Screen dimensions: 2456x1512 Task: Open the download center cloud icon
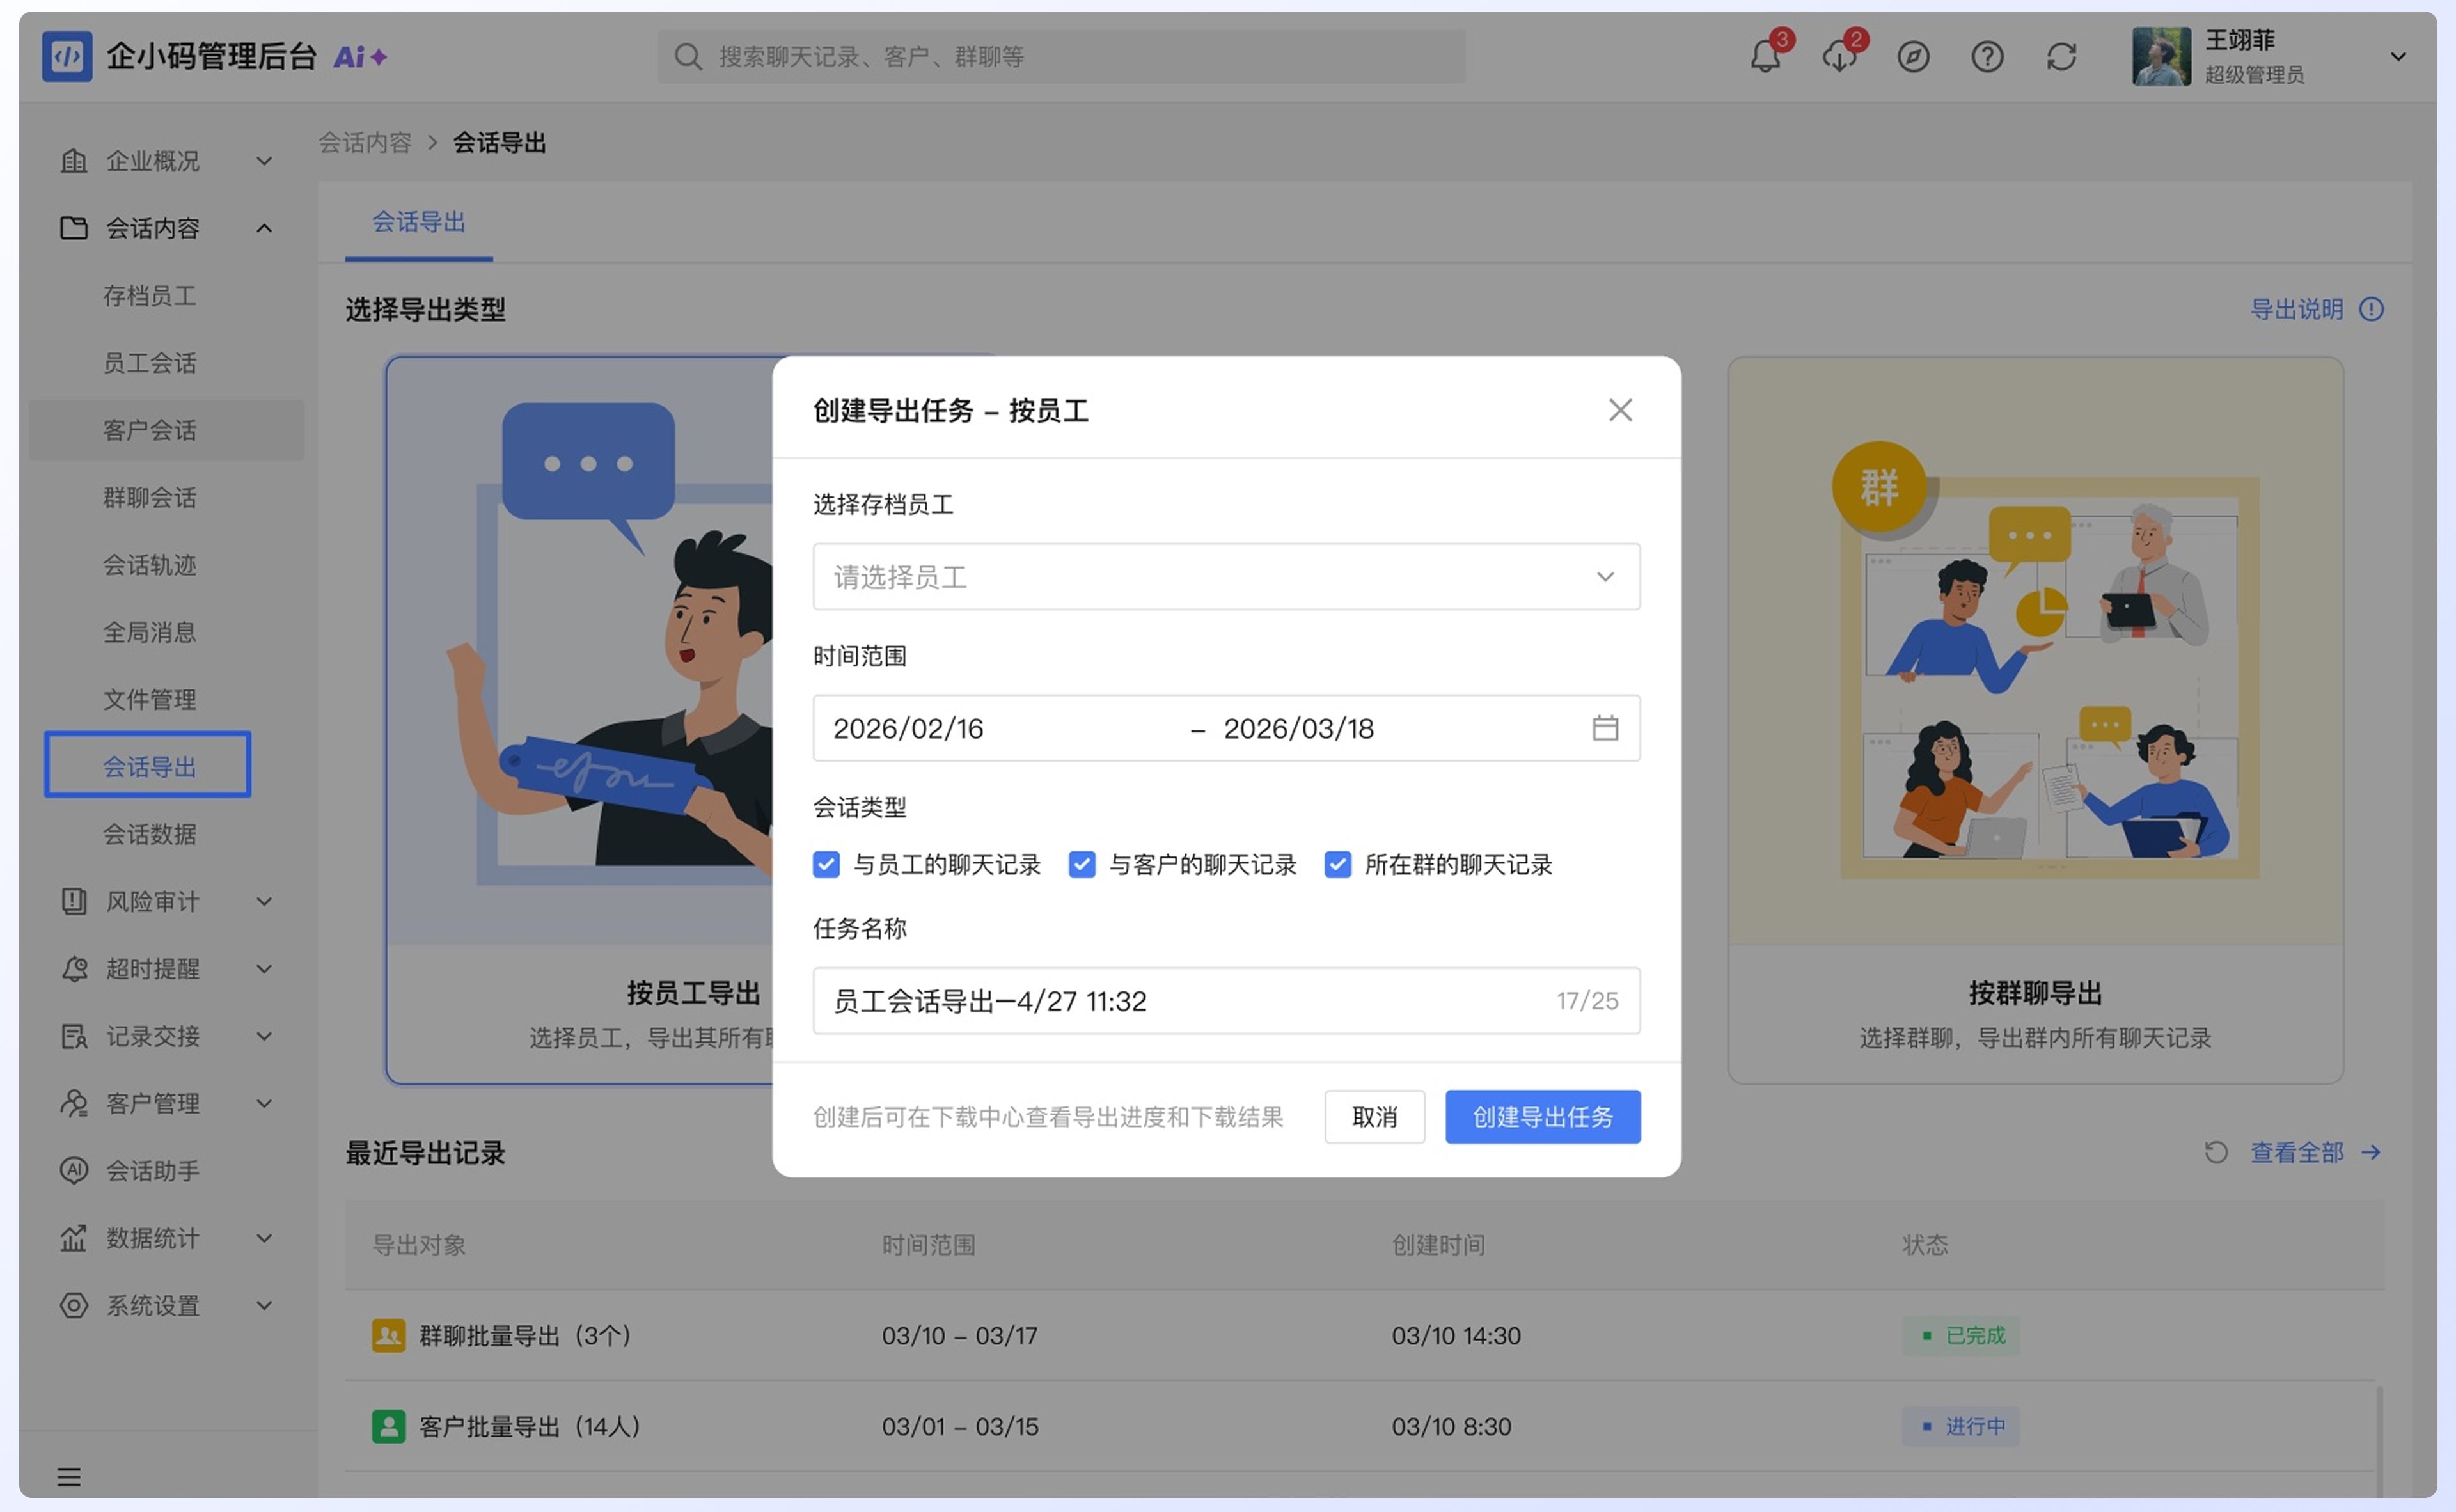(1839, 57)
